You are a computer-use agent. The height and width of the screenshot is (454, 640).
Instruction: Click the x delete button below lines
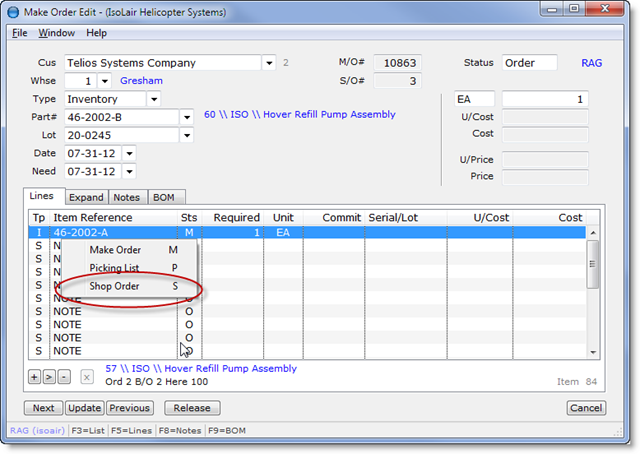tap(86, 377)
